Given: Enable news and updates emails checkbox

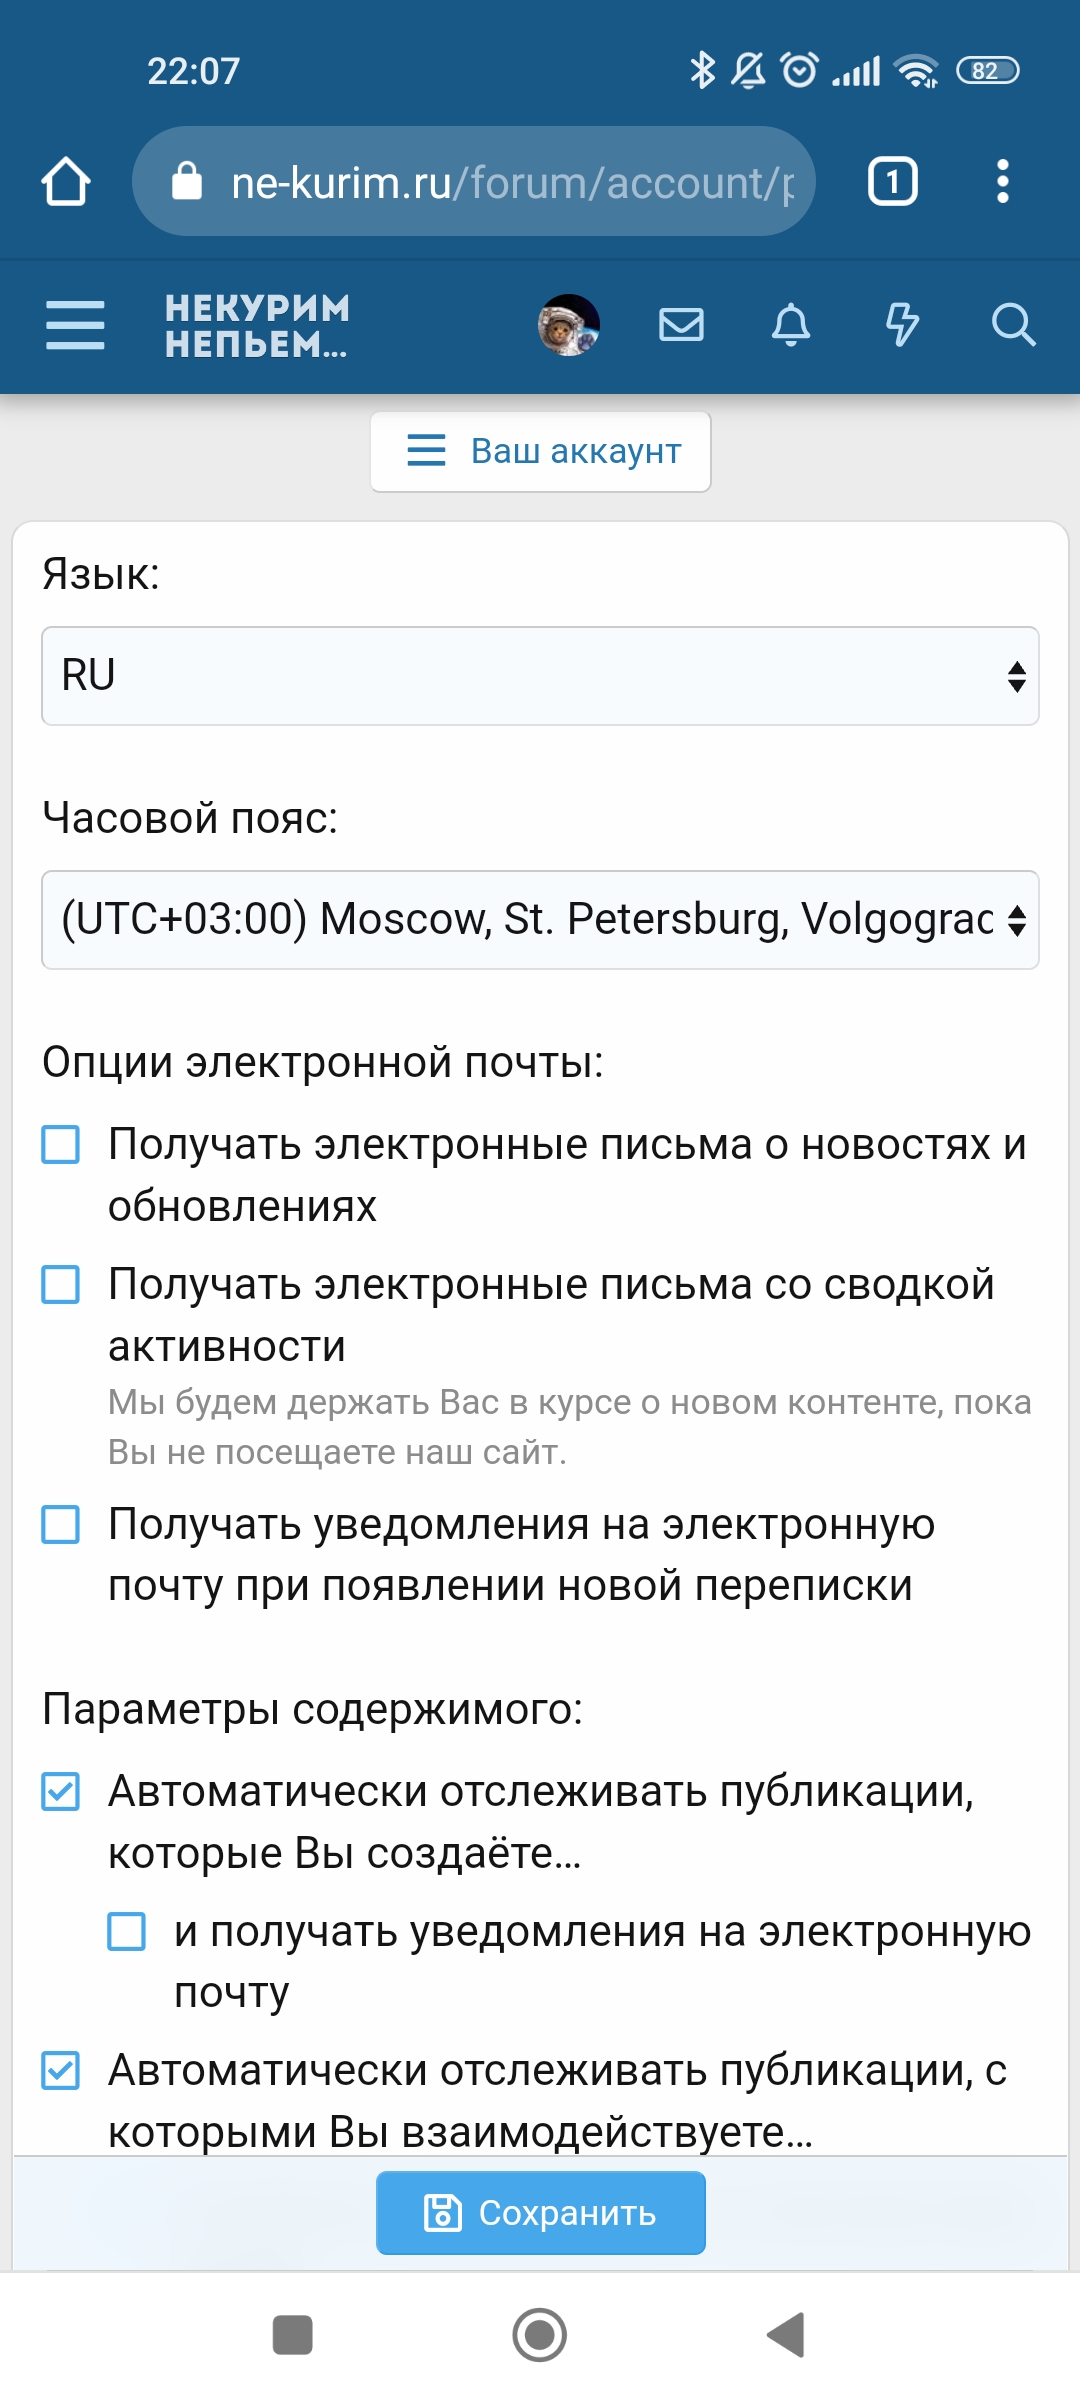Looking at the screenshot, I should [61, 1145].
